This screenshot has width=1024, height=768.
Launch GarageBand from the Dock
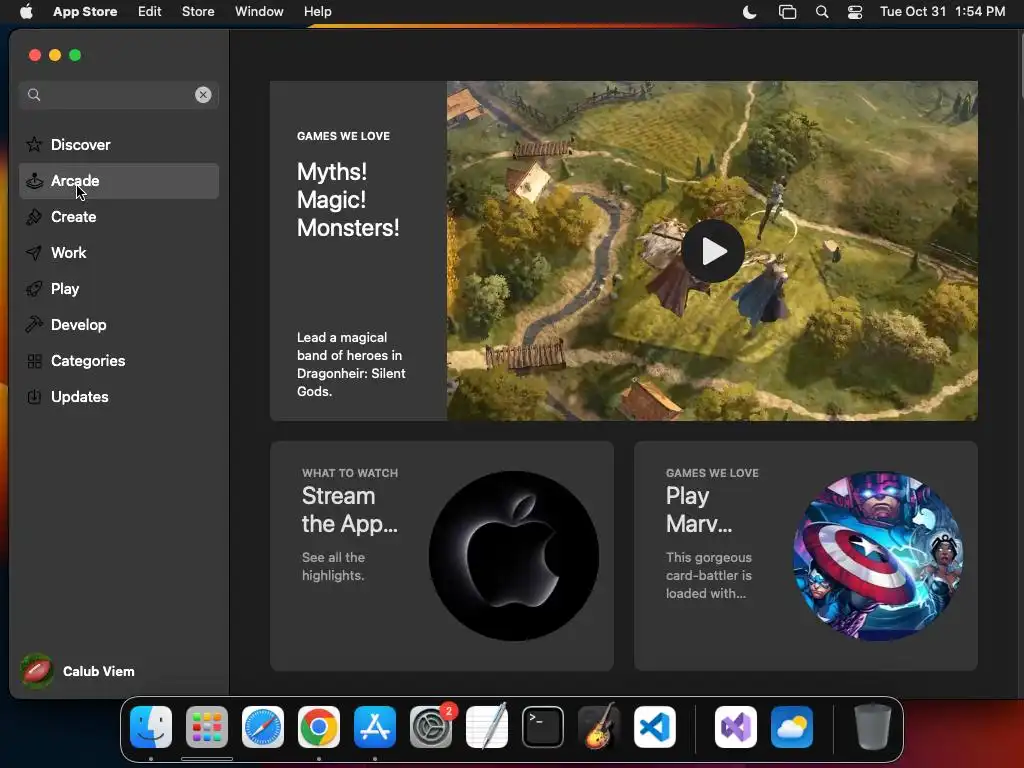599,726
